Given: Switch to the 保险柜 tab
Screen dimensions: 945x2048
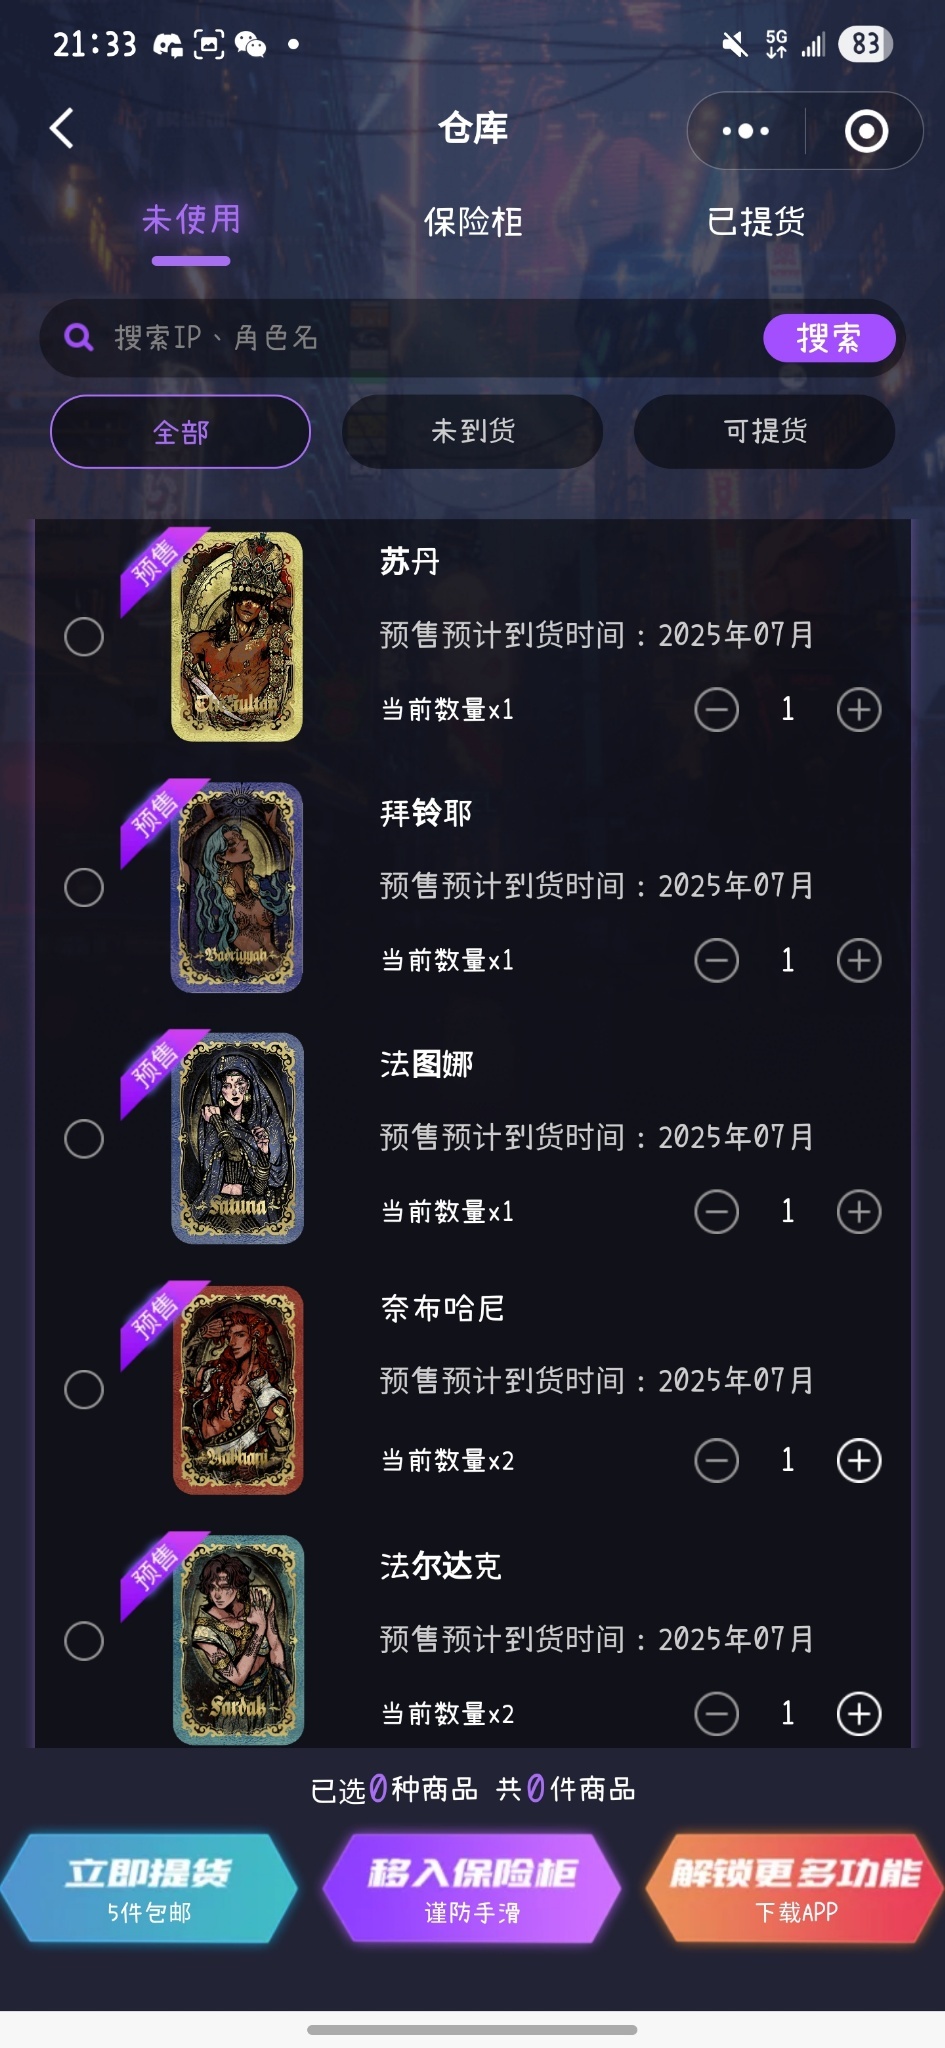Looking at the screenshot, I should [x=473, y=221].
